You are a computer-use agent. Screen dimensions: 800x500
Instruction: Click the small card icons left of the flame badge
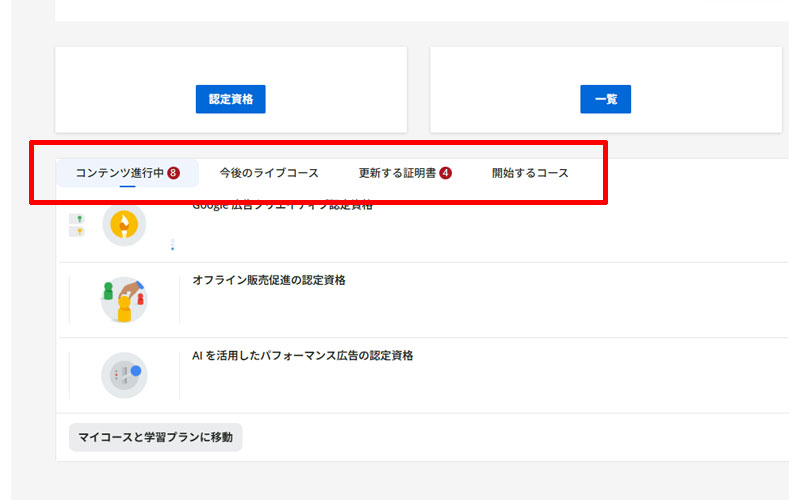77,225
